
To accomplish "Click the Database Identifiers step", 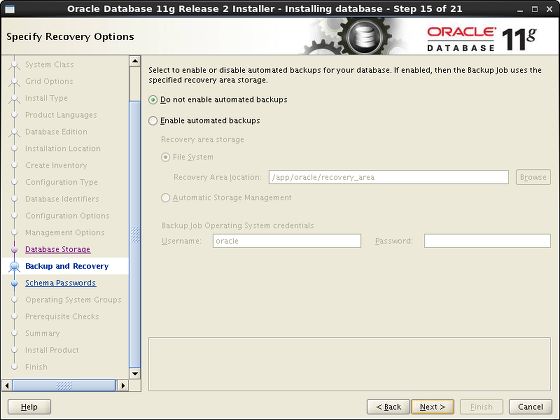I will (x=62, y=199).
